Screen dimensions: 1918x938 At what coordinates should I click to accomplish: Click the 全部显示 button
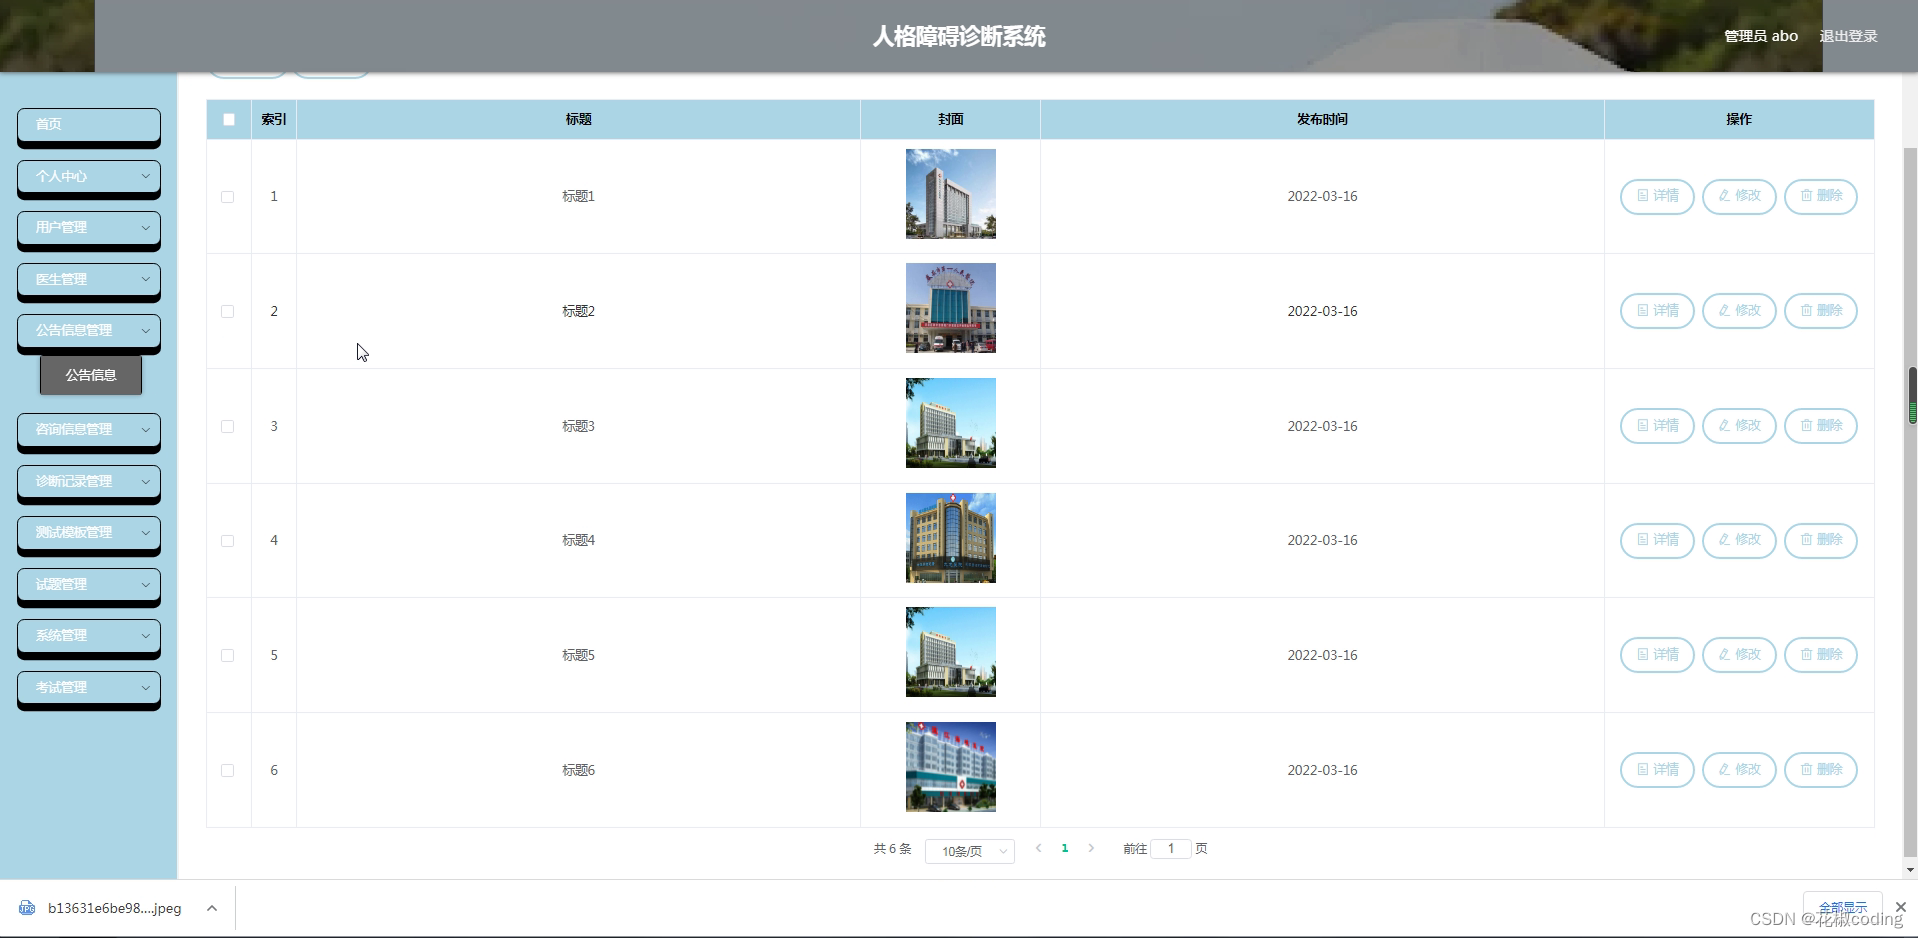(1841, 906)
